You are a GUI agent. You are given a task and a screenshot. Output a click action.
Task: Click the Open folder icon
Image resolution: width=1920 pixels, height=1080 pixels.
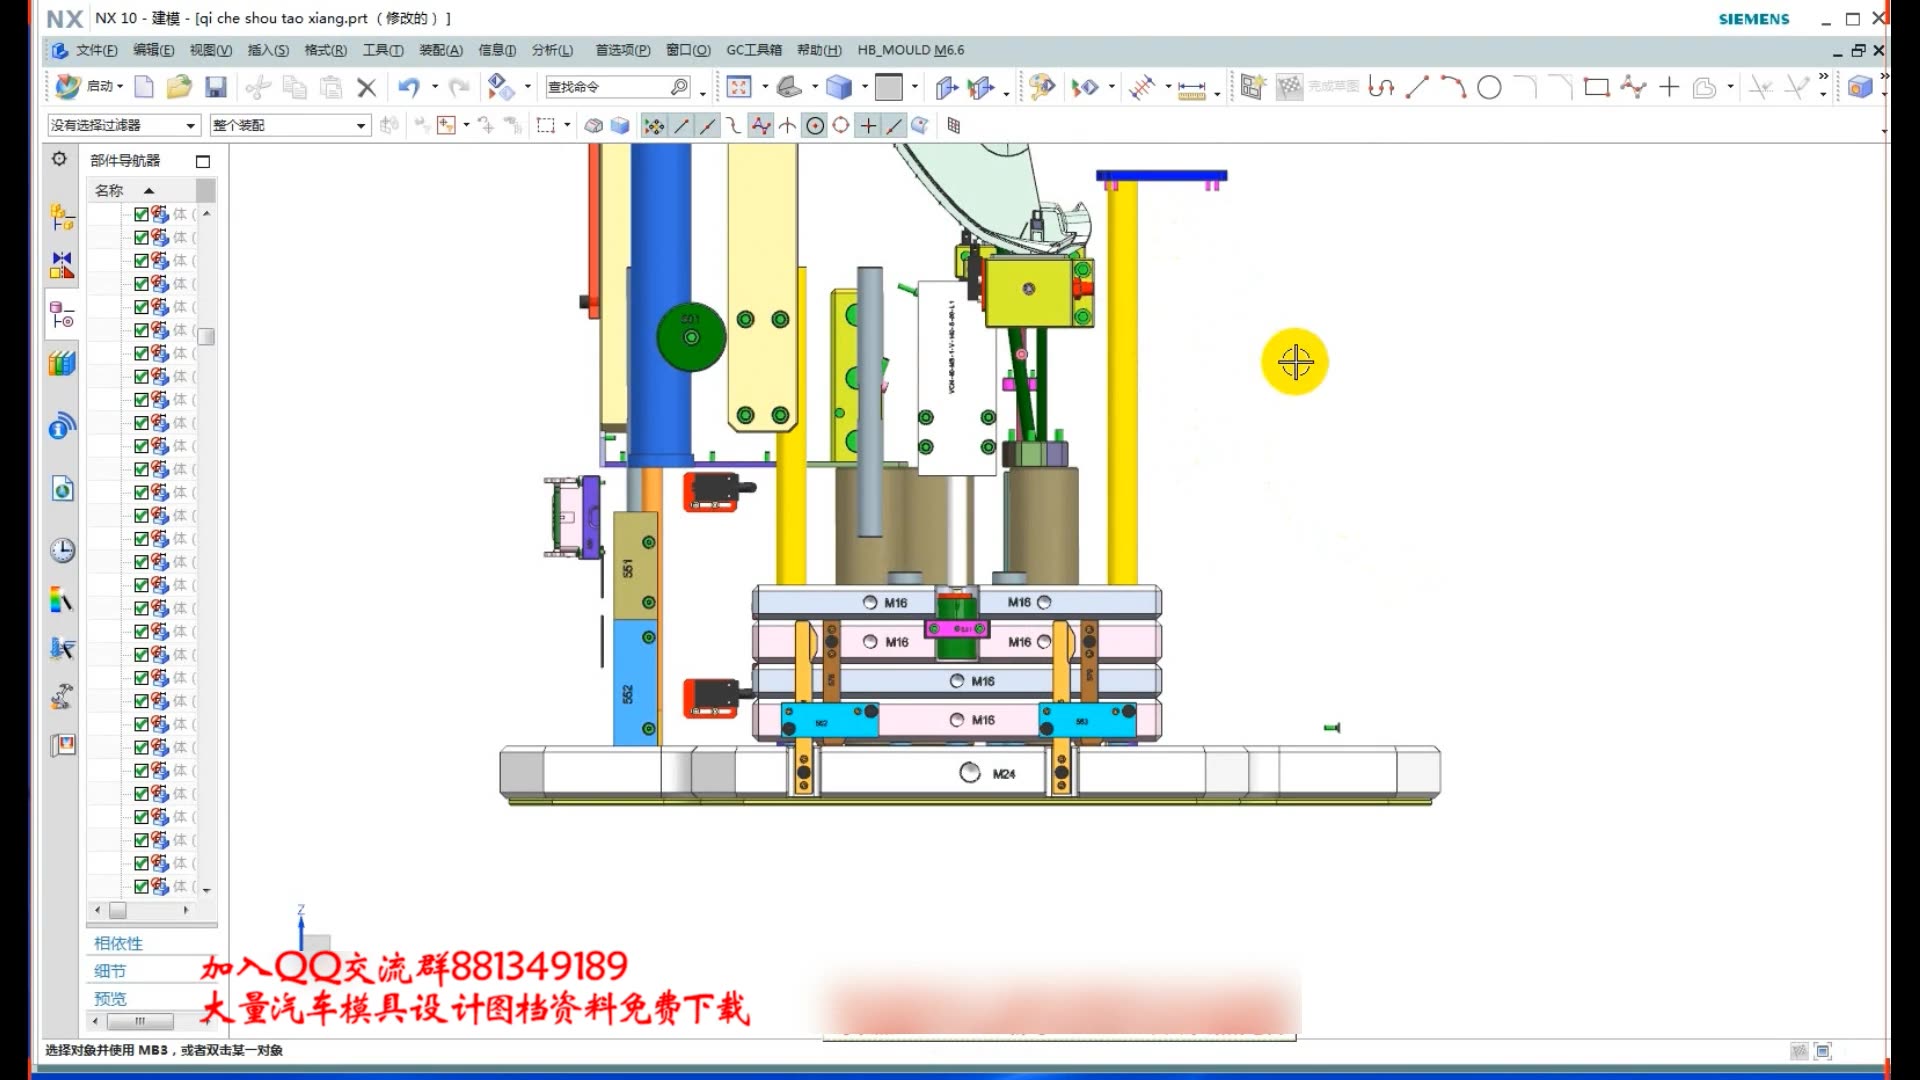179,87
